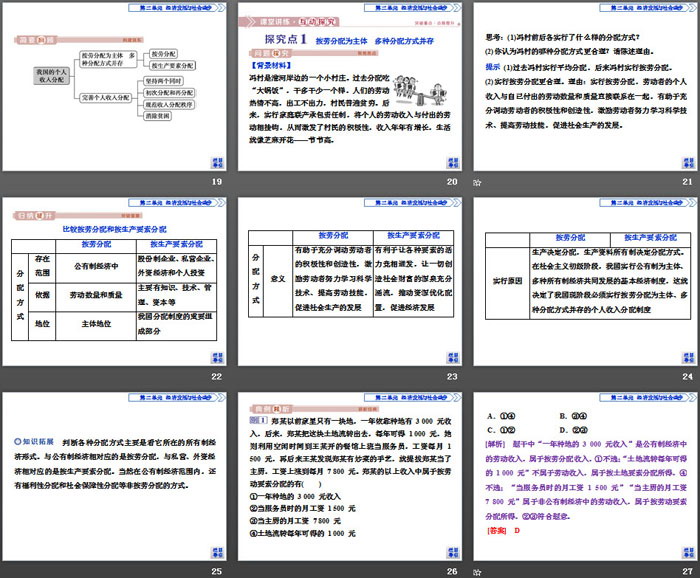
Task: Click slide number label 23
Action: (452, 377)
